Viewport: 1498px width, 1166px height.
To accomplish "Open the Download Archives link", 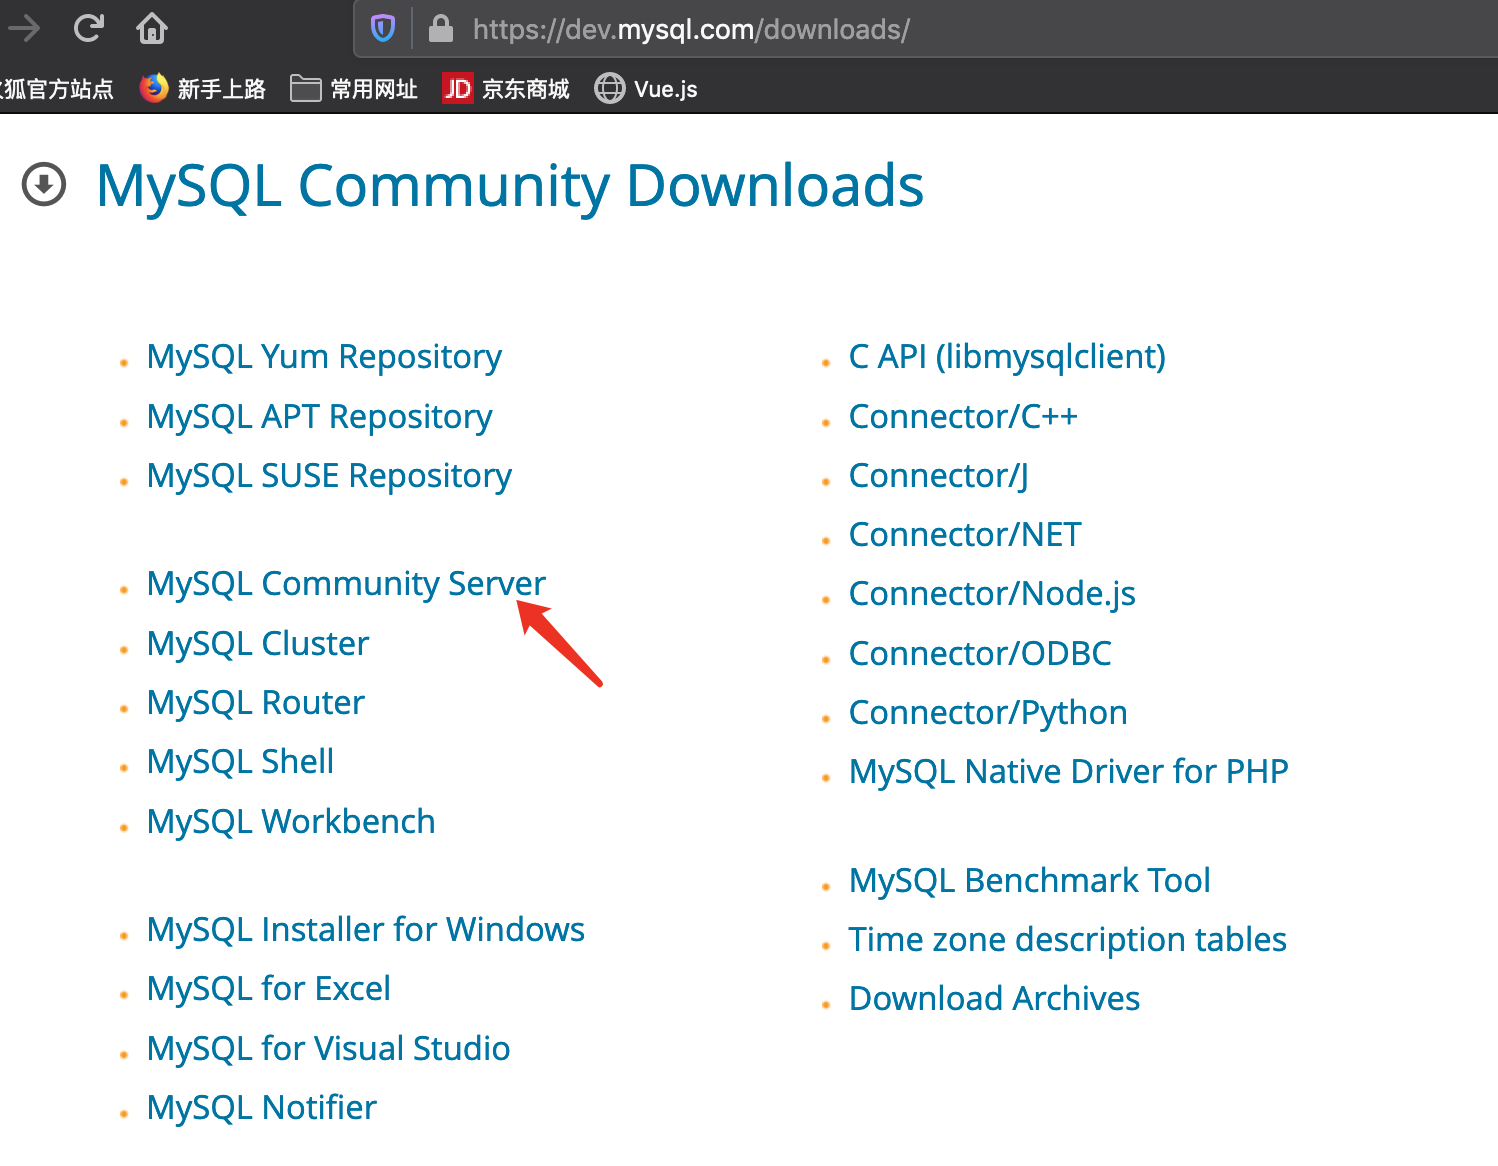I will tap(994, 998).
